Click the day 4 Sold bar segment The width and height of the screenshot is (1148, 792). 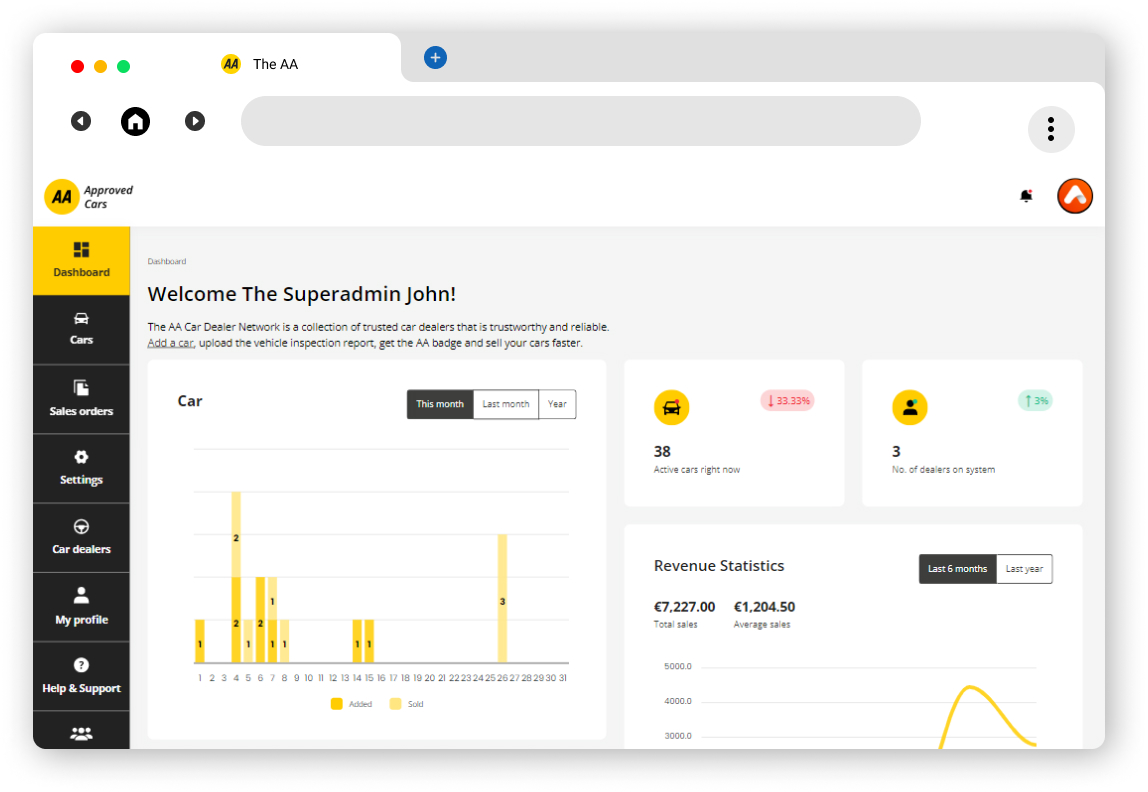(x=236, y=534)
